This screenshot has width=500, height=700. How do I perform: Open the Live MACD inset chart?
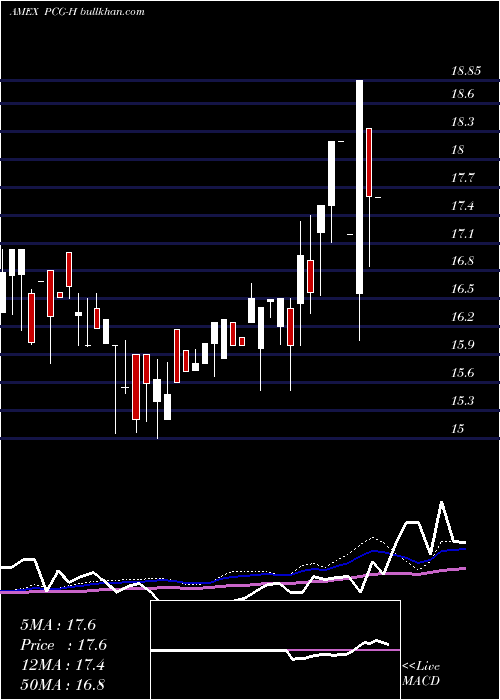(x=275, y=650)
